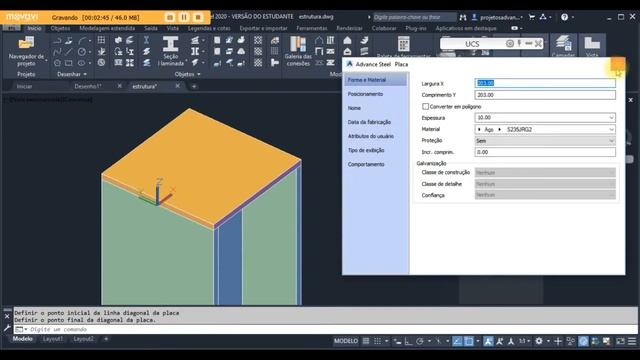Close the command line panel

coord(7,316)
